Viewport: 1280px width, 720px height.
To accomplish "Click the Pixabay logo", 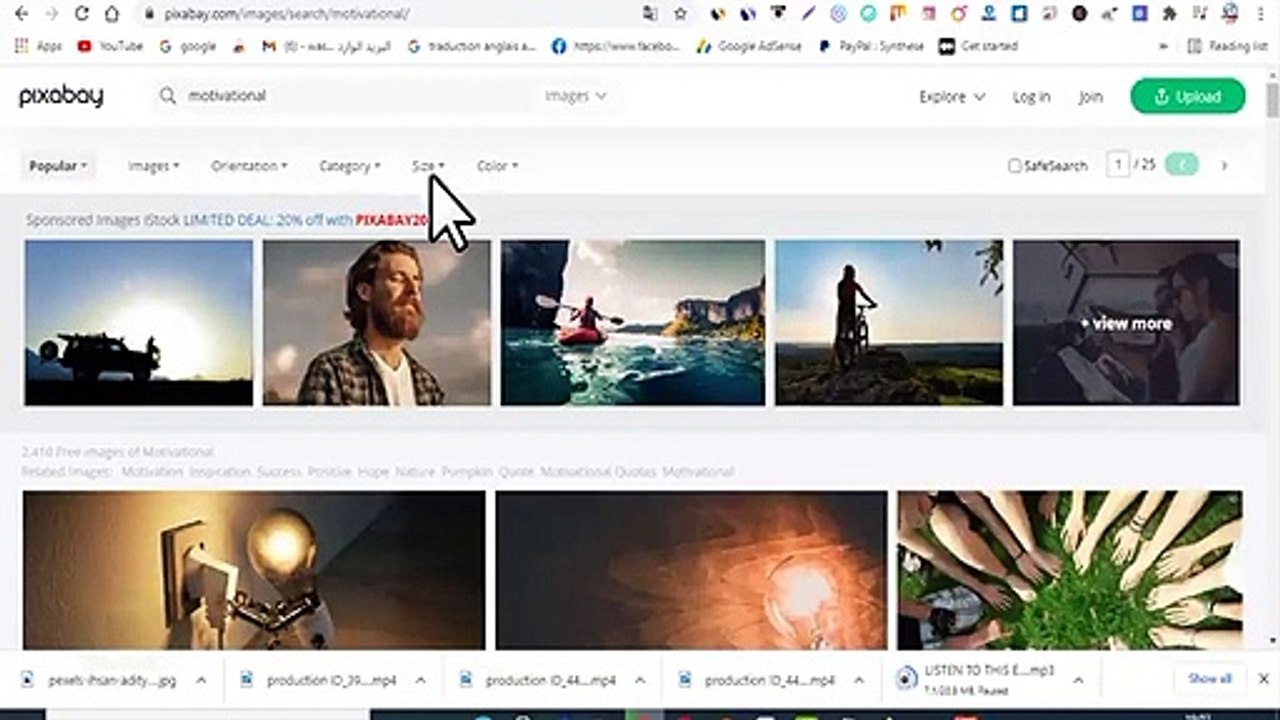I will click(61, 96).
